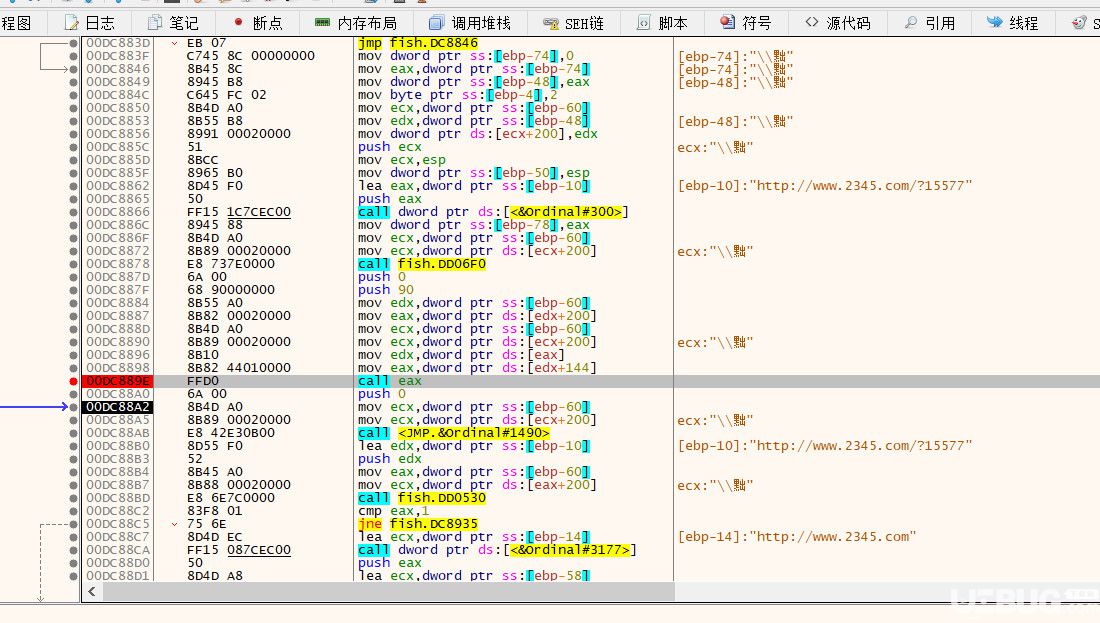Image resolution: width=1100 pixels, height=623 pixels.
Task: Toggle breakpoint dot for address 00DC8878
Action: click(73, 264)
